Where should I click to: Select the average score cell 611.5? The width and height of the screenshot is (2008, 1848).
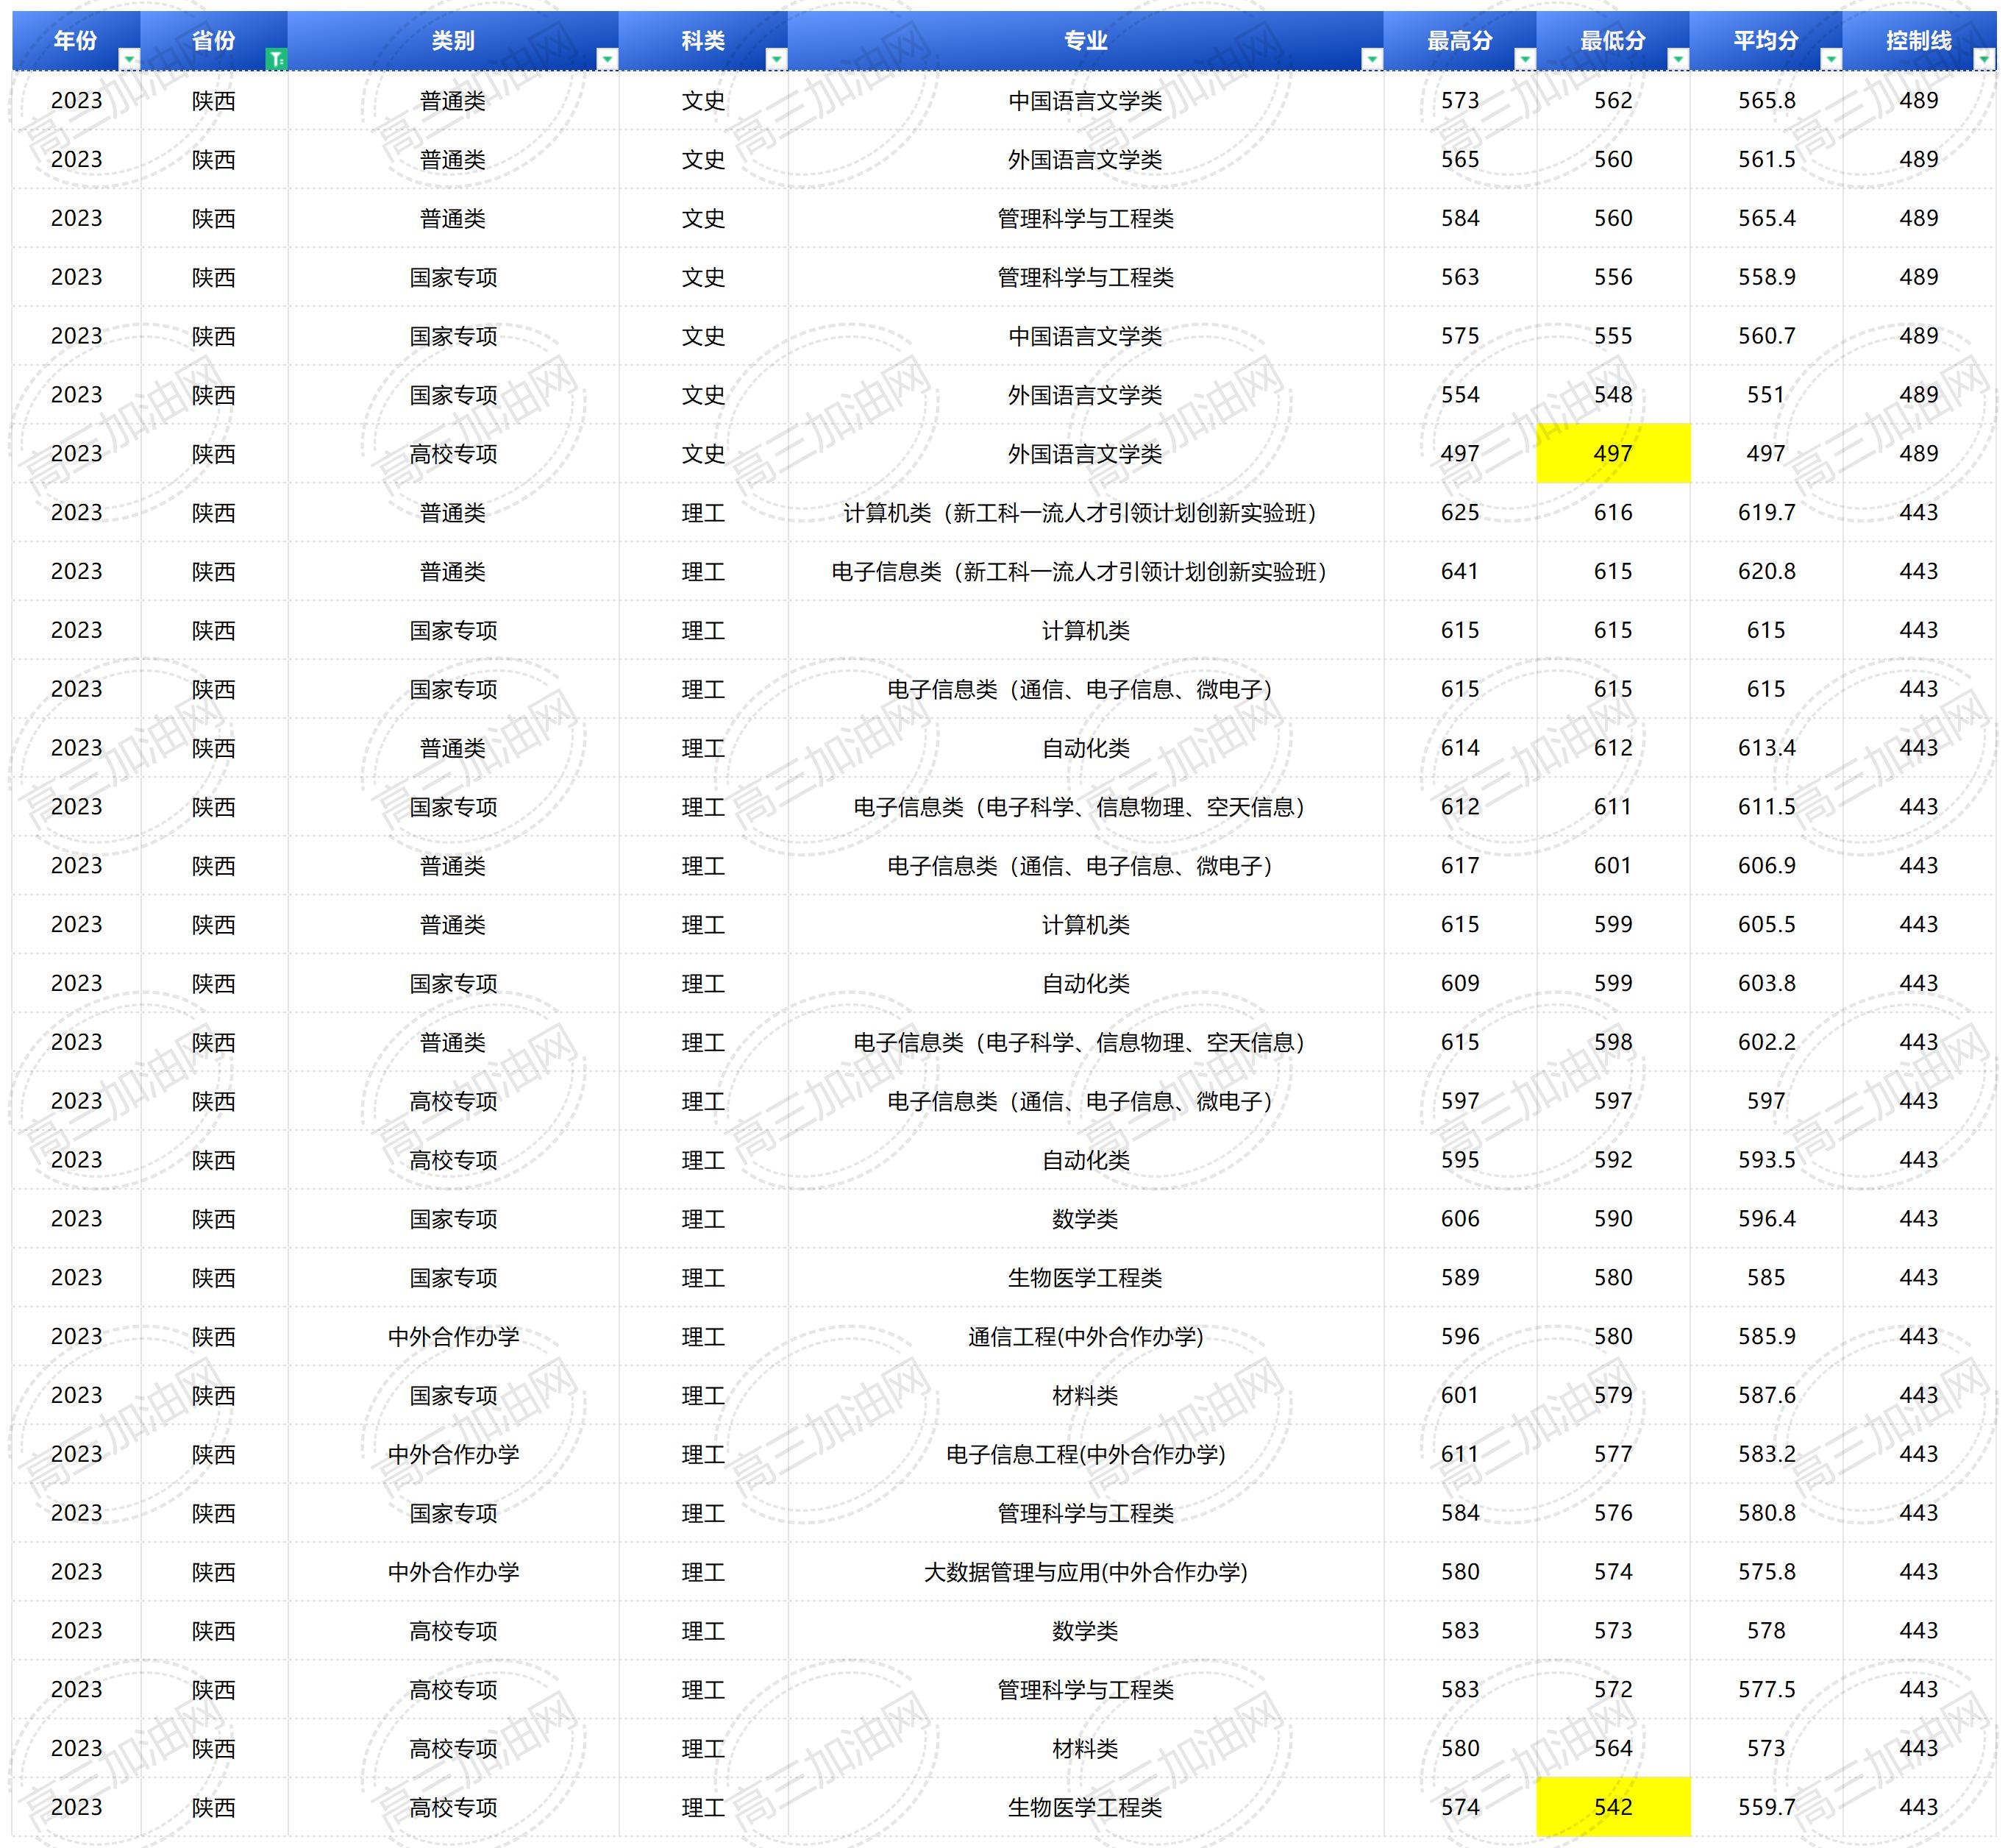tap(1766, 806)
